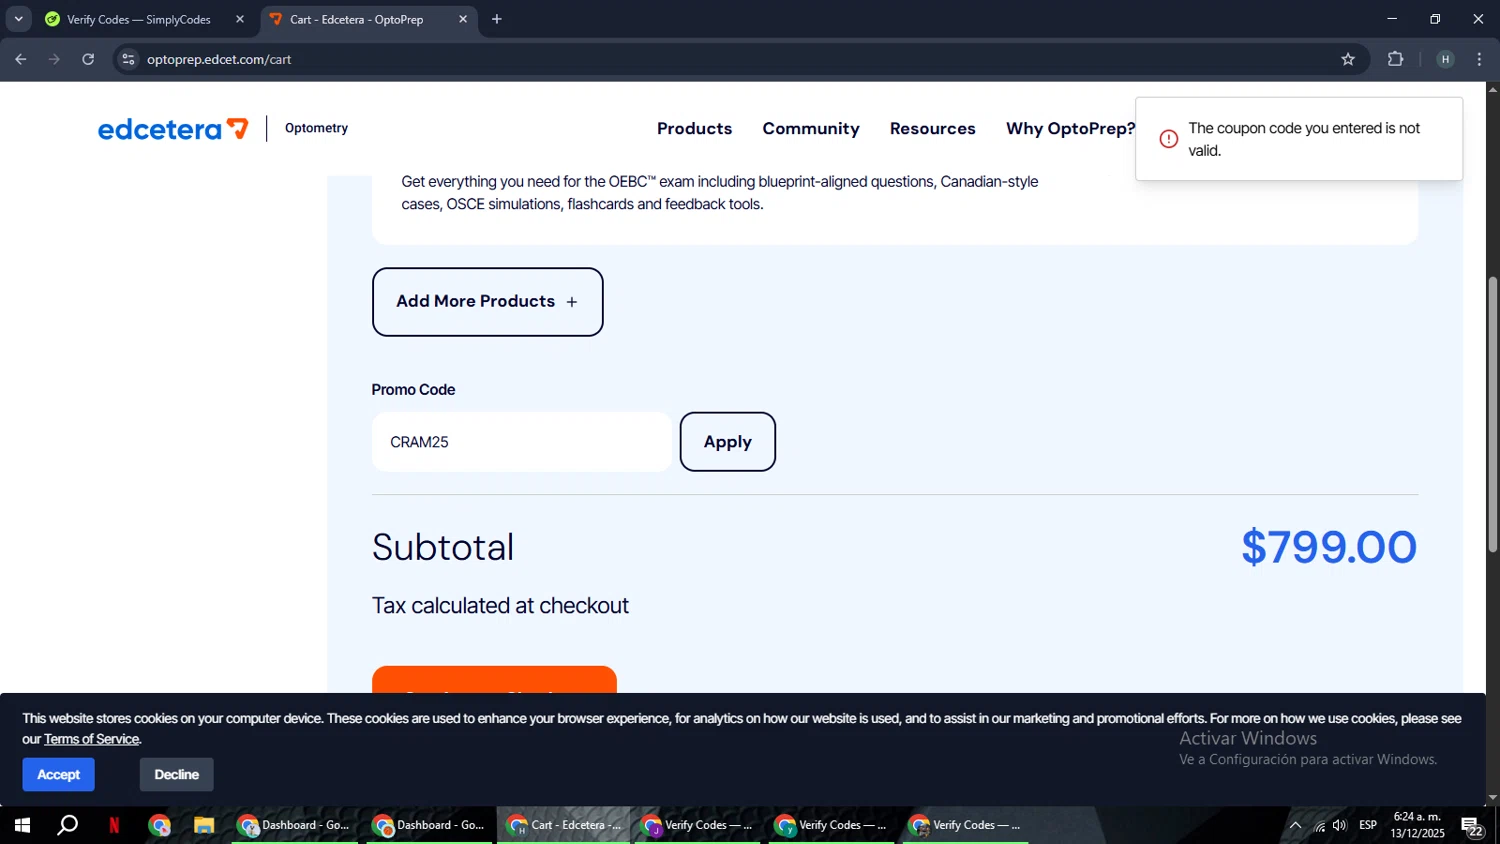
Task: Minimize the browser window
Action: pyautogui.click(x=1391, y=19)
